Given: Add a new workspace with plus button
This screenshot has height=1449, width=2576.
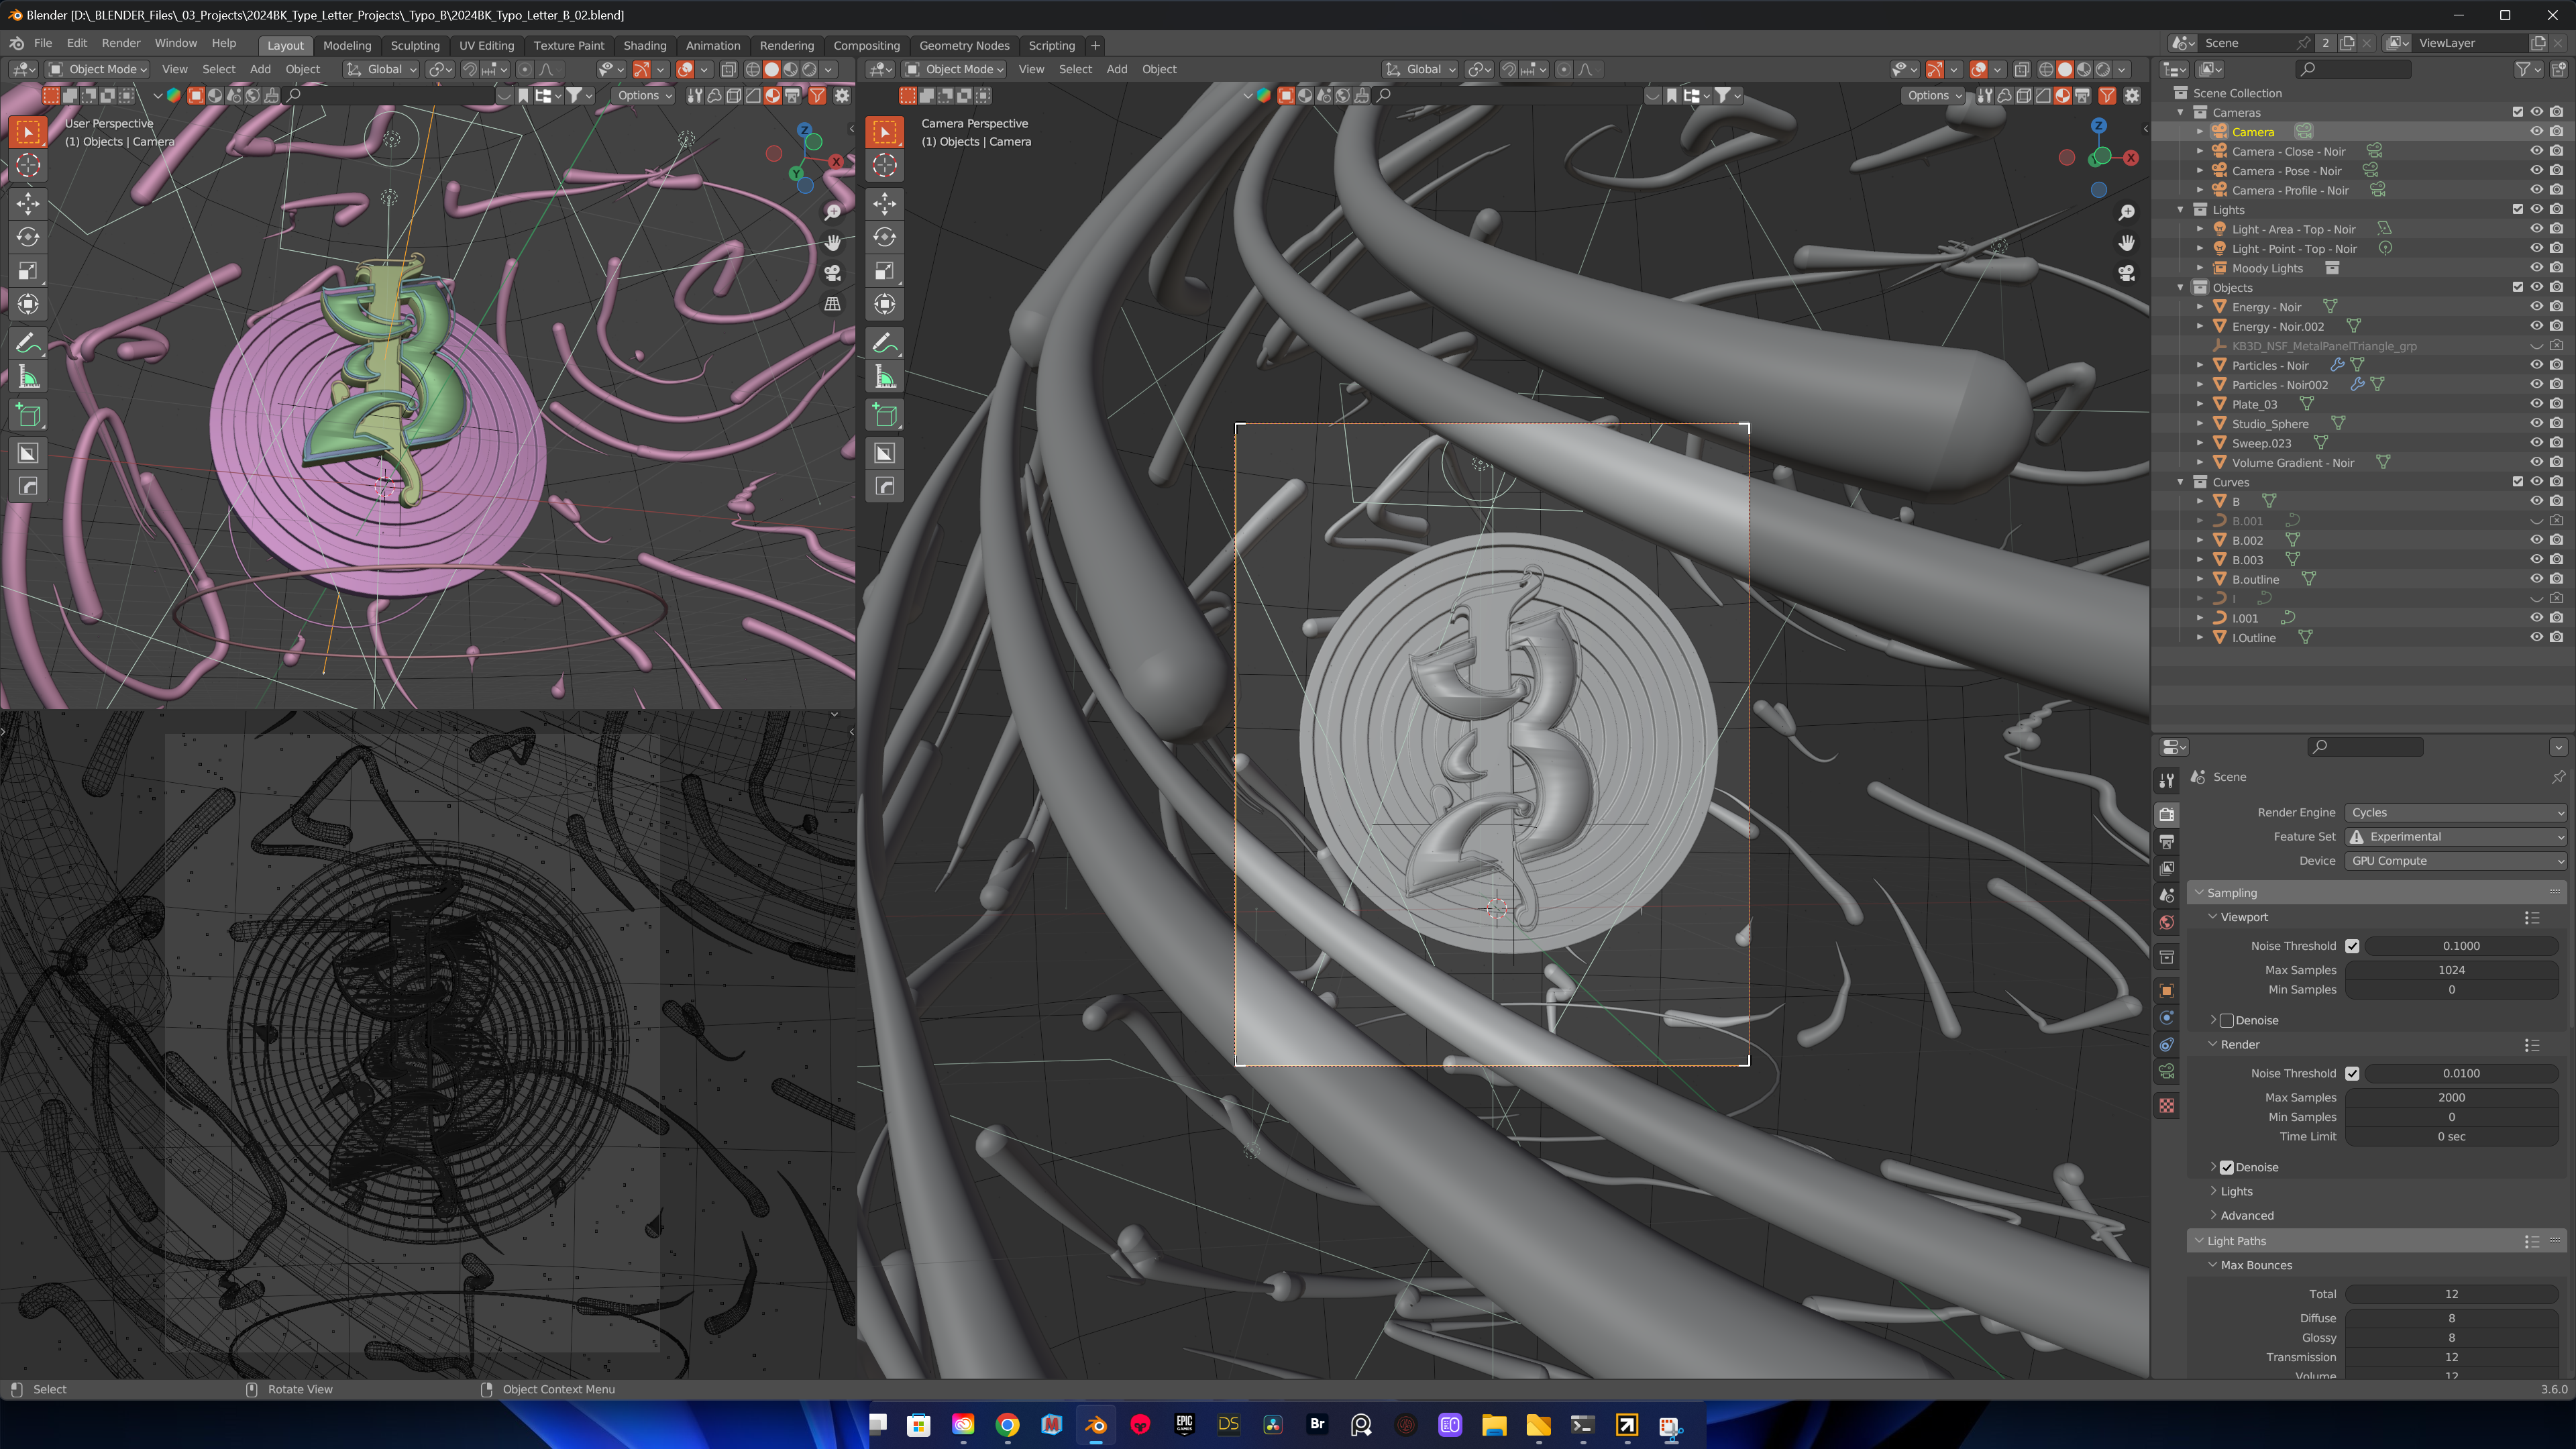Looking at the screenshot, I should point(1096,45).
